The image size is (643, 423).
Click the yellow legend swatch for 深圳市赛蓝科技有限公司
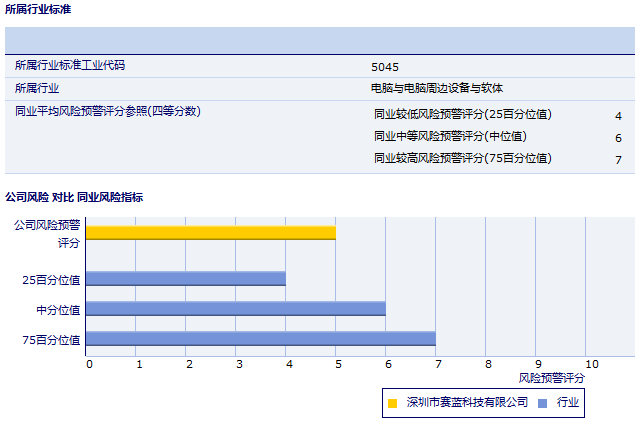[x=392, y=403]
